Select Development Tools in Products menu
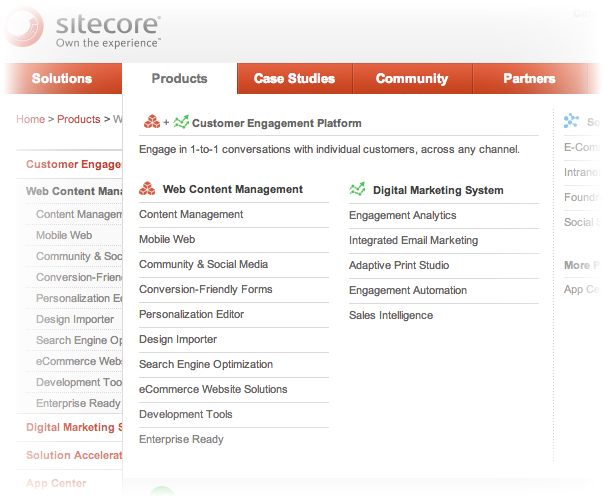 point(186,414)
